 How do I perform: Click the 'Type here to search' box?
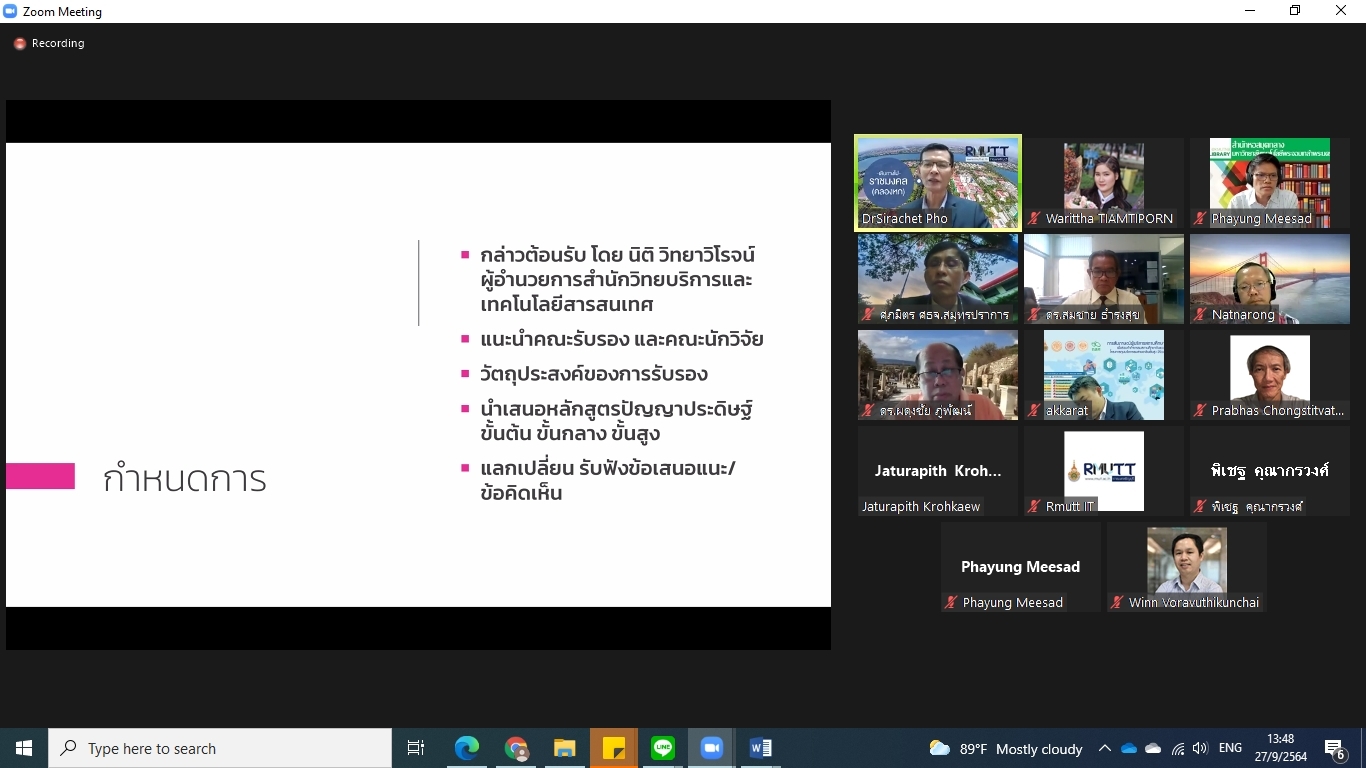tap(220, 748)
